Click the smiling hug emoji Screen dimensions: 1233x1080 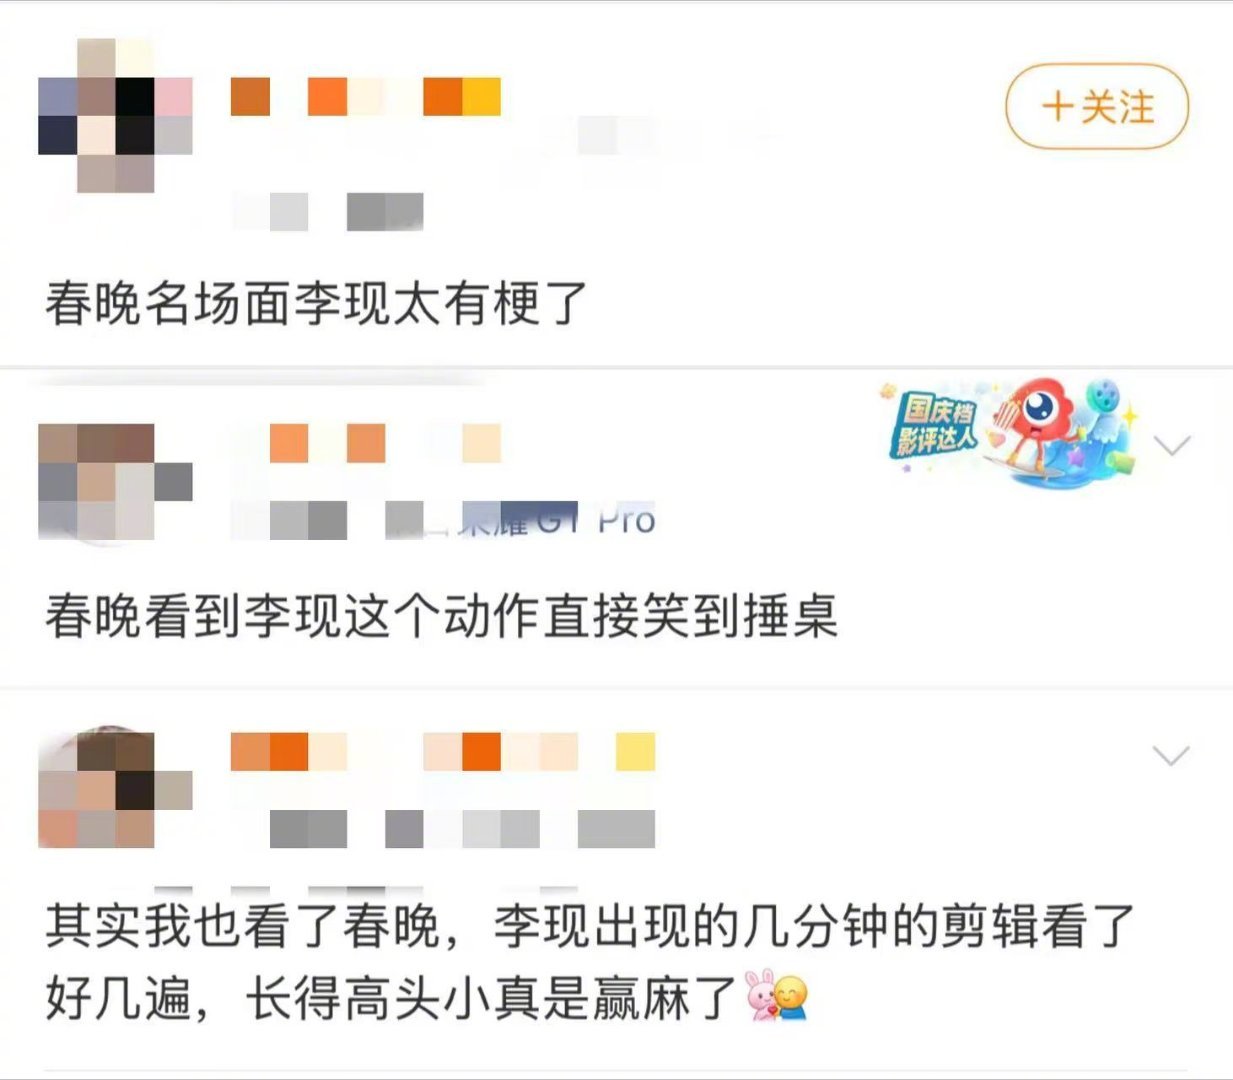tap(791, 998)
